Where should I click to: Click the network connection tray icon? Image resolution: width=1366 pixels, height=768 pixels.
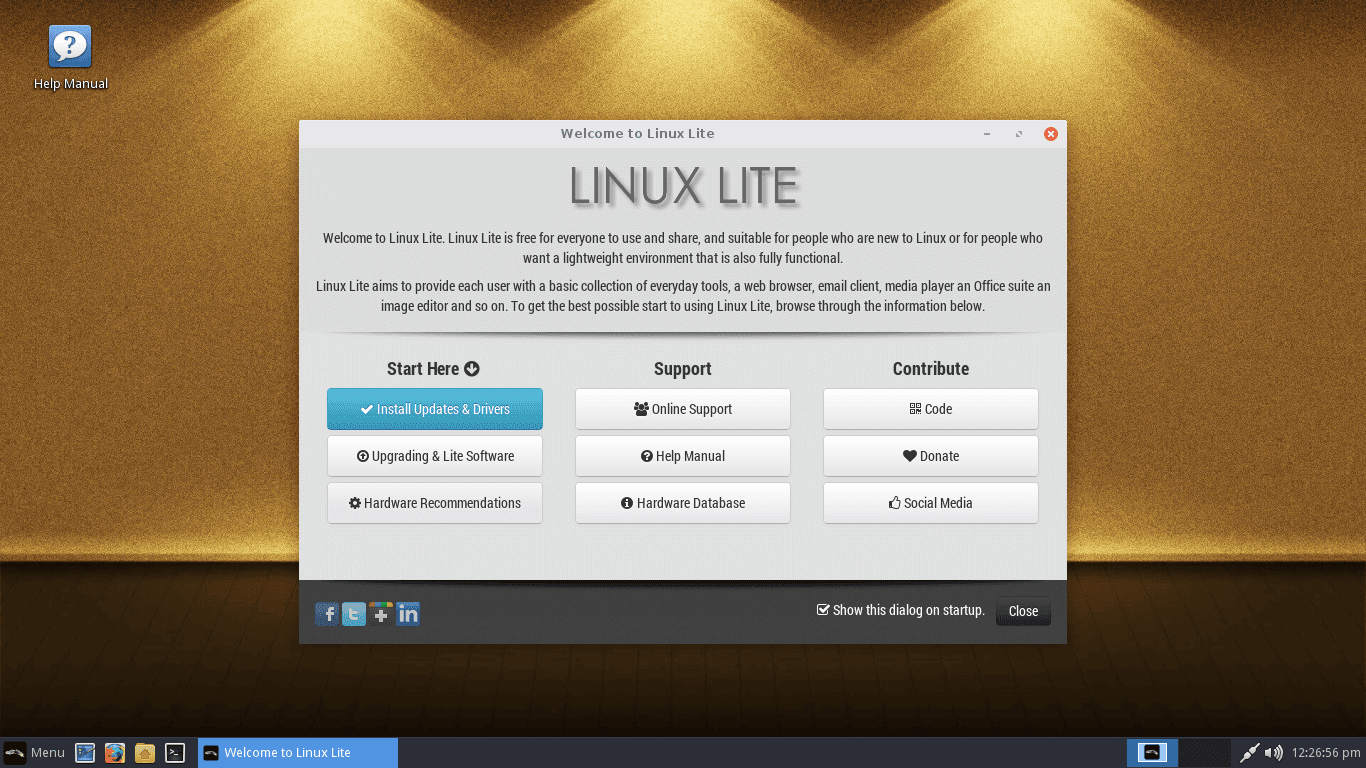(1249, 753)
